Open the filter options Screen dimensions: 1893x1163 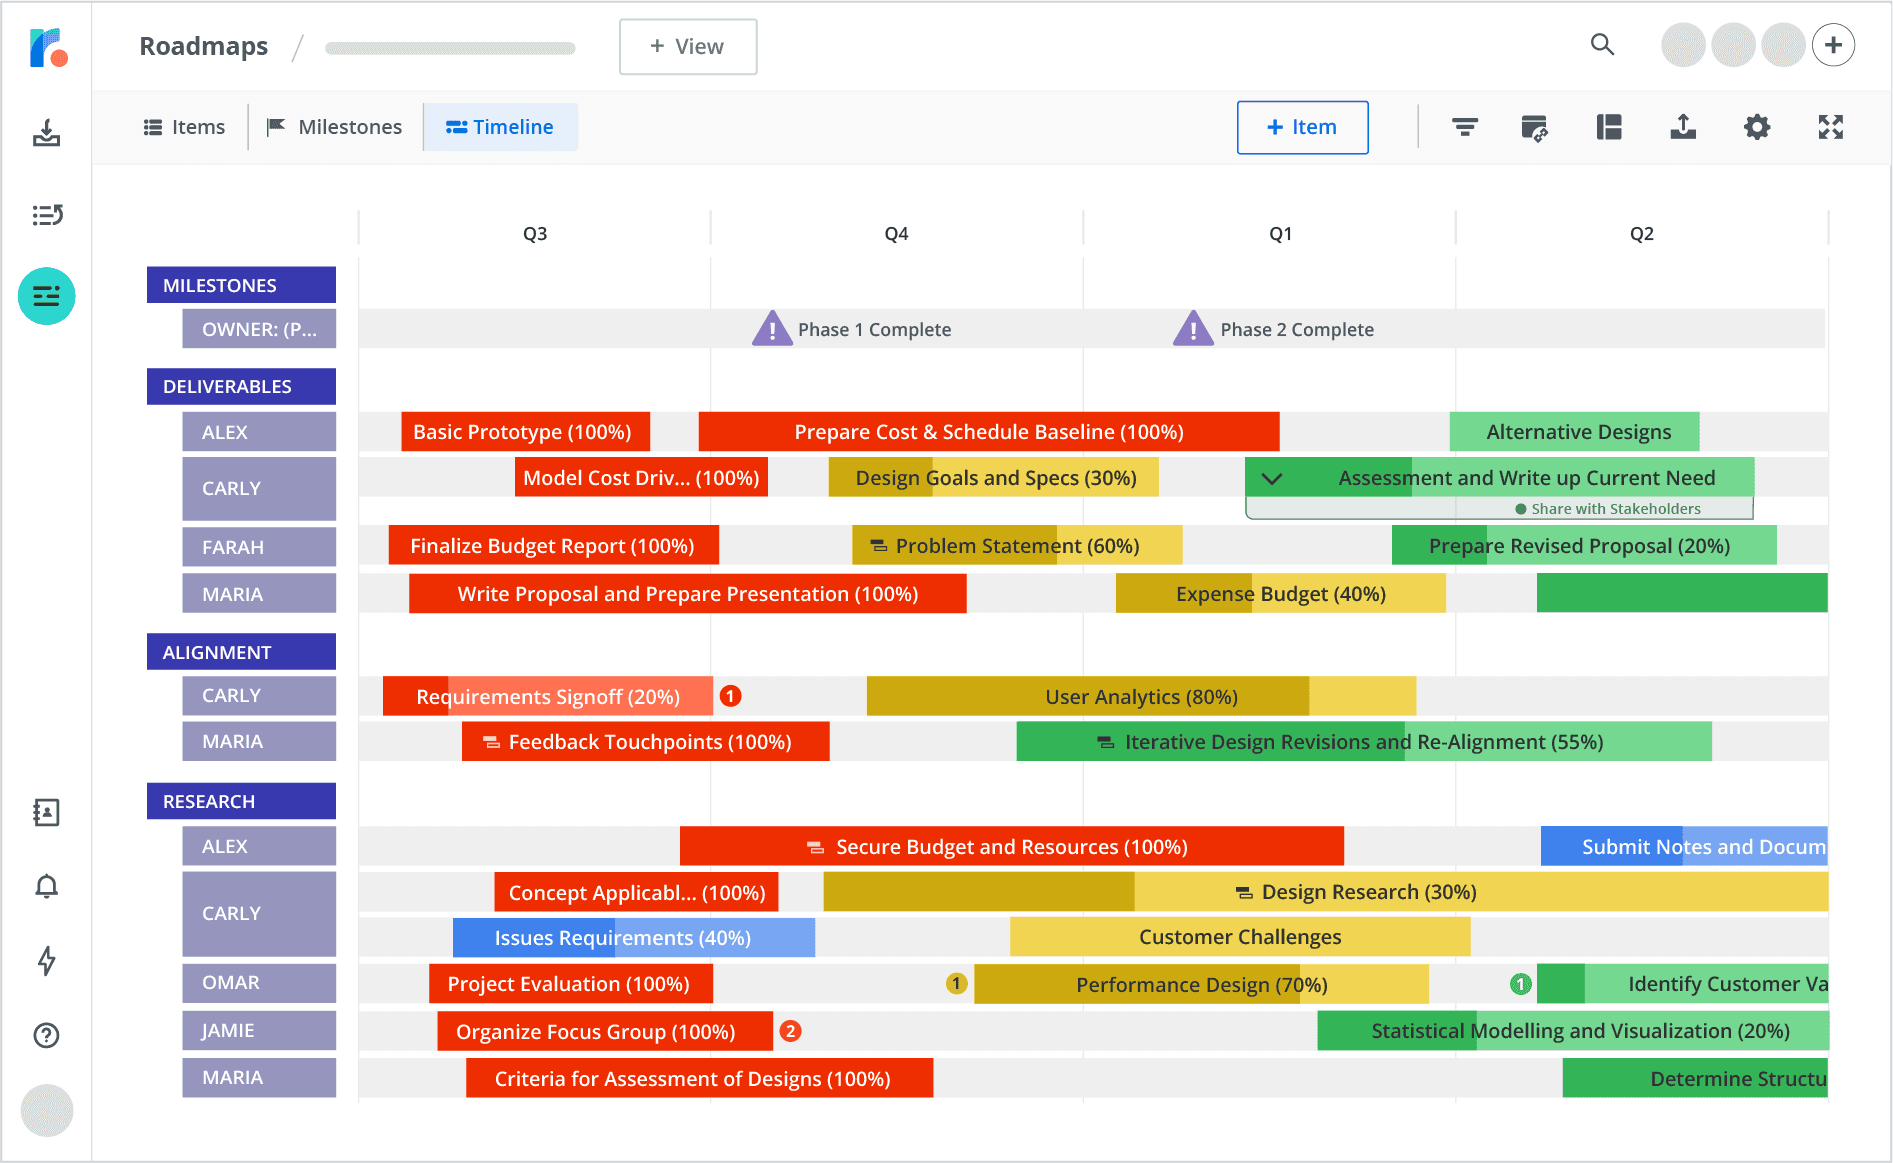point(1464,127)
